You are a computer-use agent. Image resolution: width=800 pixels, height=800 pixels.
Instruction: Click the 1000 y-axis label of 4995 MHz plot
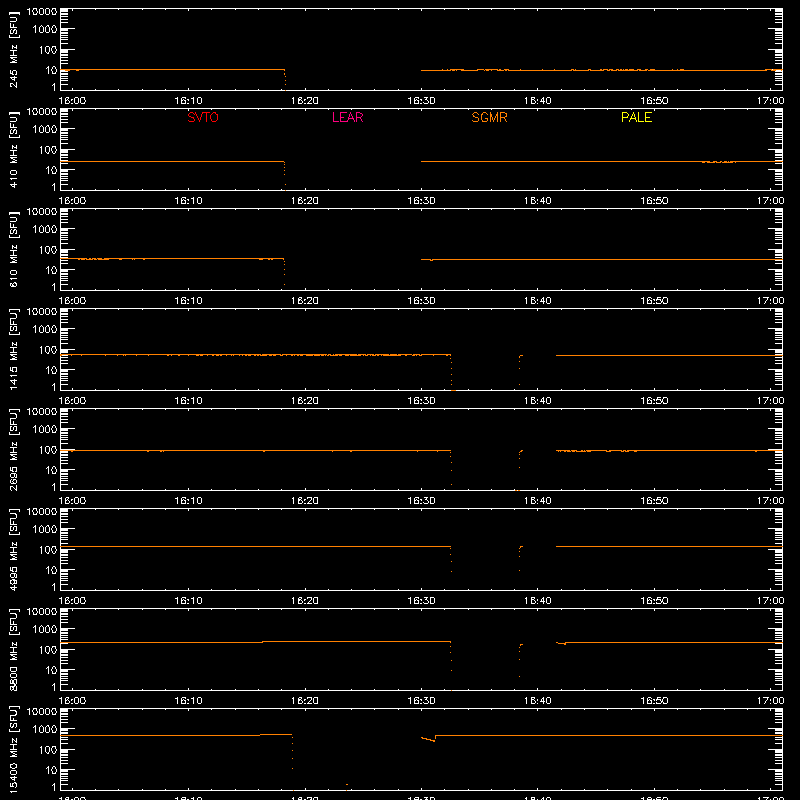(x=45, y=529)
